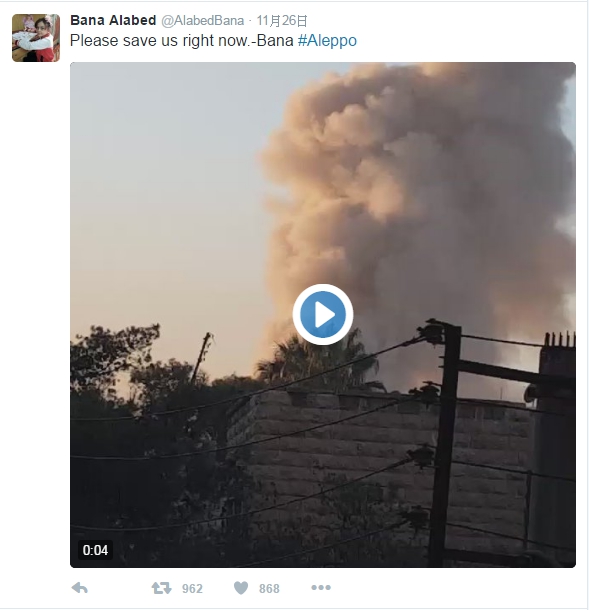Click blank space below the profile avatar
Image resolution: width=589 pixels, height=610 pixels.
(36, 311)
